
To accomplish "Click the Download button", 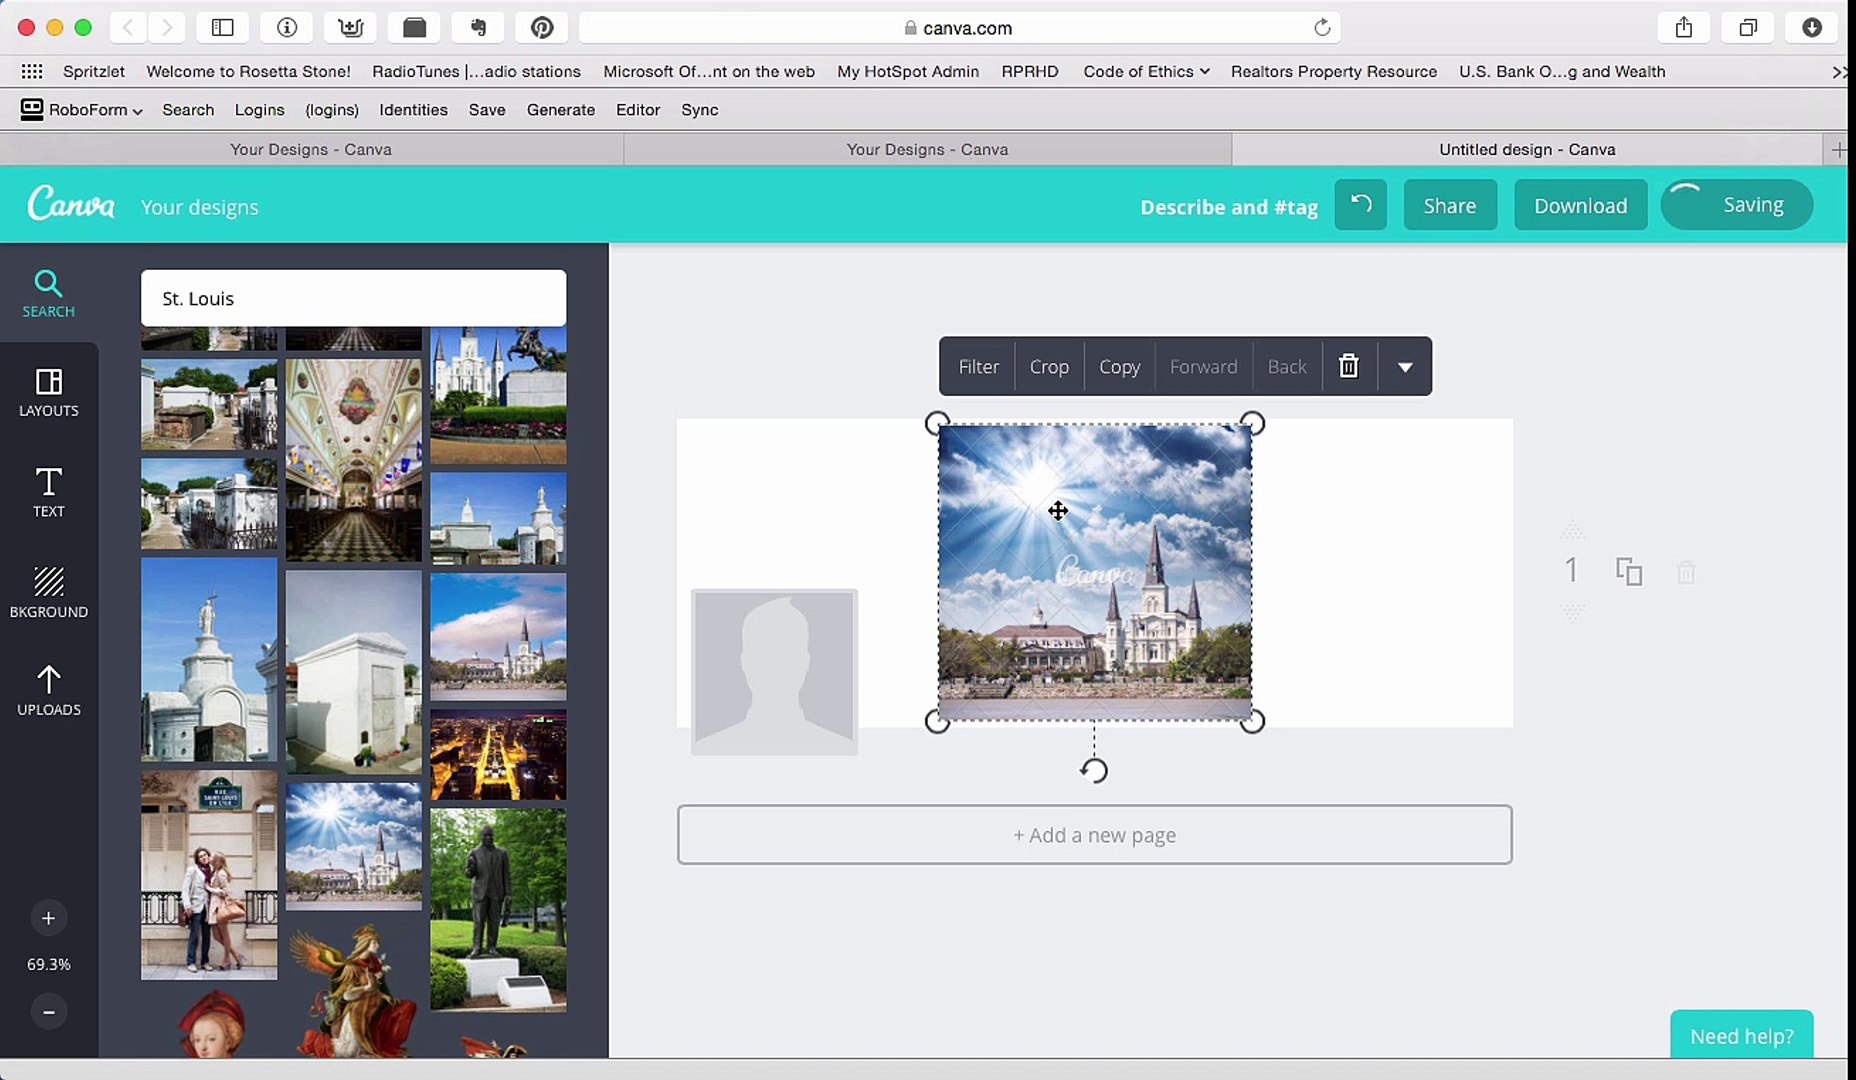I will coord(1580,205).
